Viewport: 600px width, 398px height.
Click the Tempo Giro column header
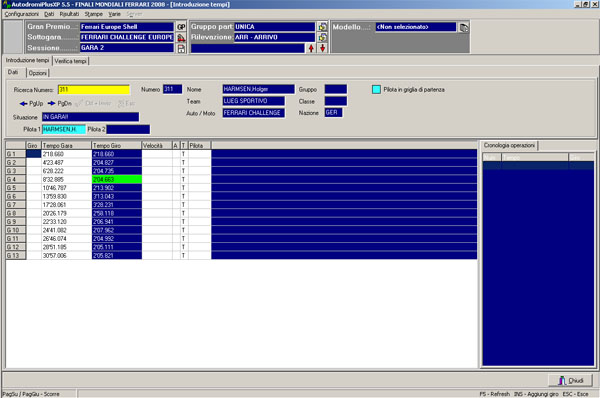pos(117,145)
